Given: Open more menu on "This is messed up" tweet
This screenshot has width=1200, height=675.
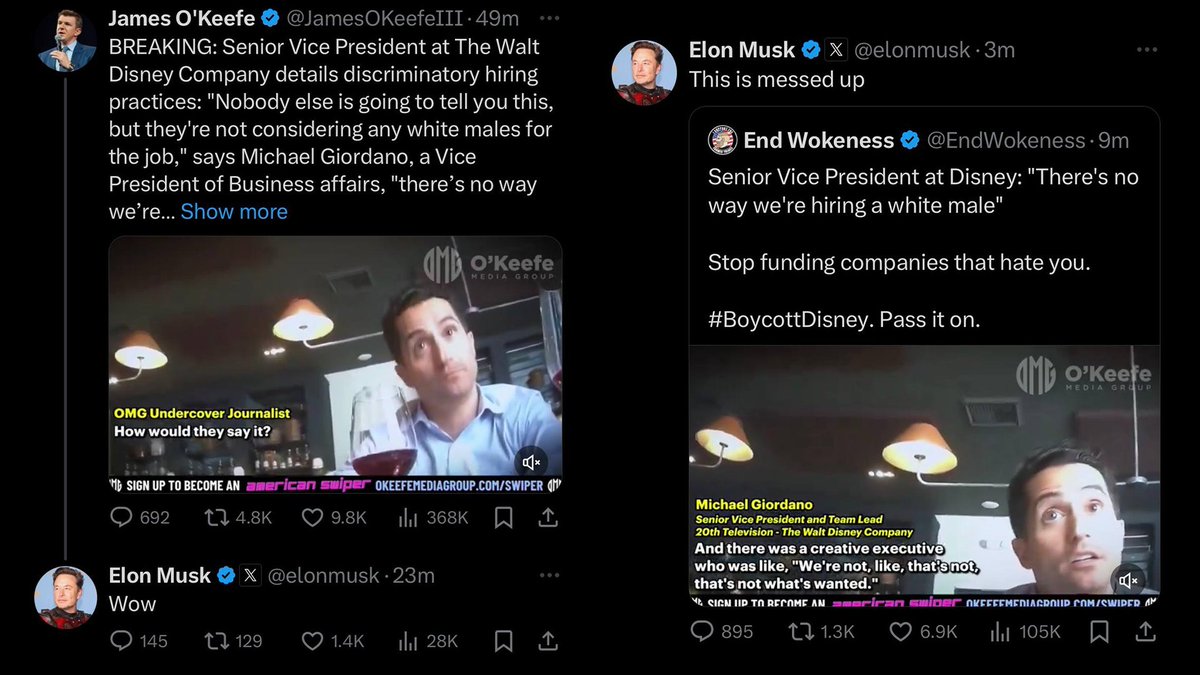Looking at the screenshot, I should tap(1147, 50).
